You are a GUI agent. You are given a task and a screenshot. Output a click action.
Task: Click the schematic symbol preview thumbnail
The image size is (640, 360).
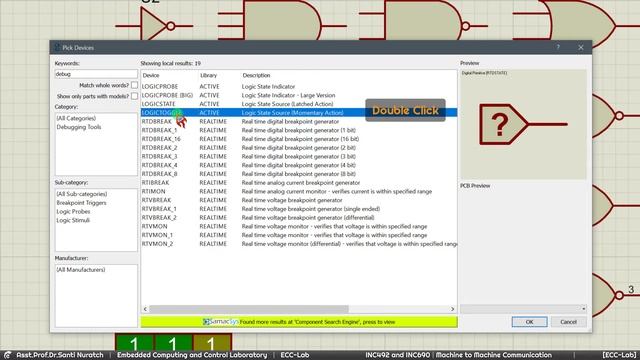[523, 124]
